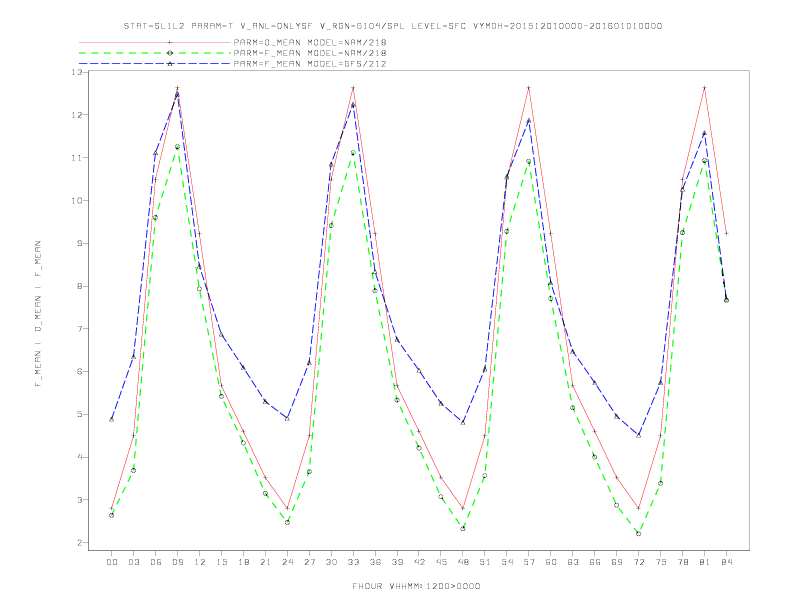
Task: Click the y-axis tick label 12
Action: (x=76, y=115)
